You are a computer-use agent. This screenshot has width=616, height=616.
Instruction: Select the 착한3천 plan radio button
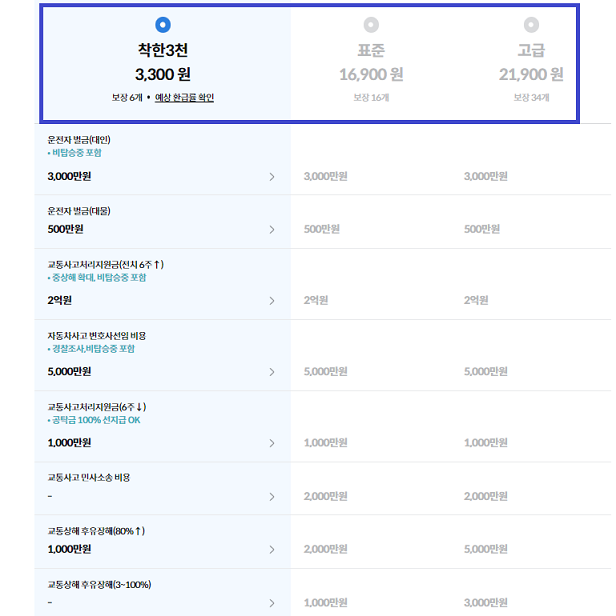163,25
